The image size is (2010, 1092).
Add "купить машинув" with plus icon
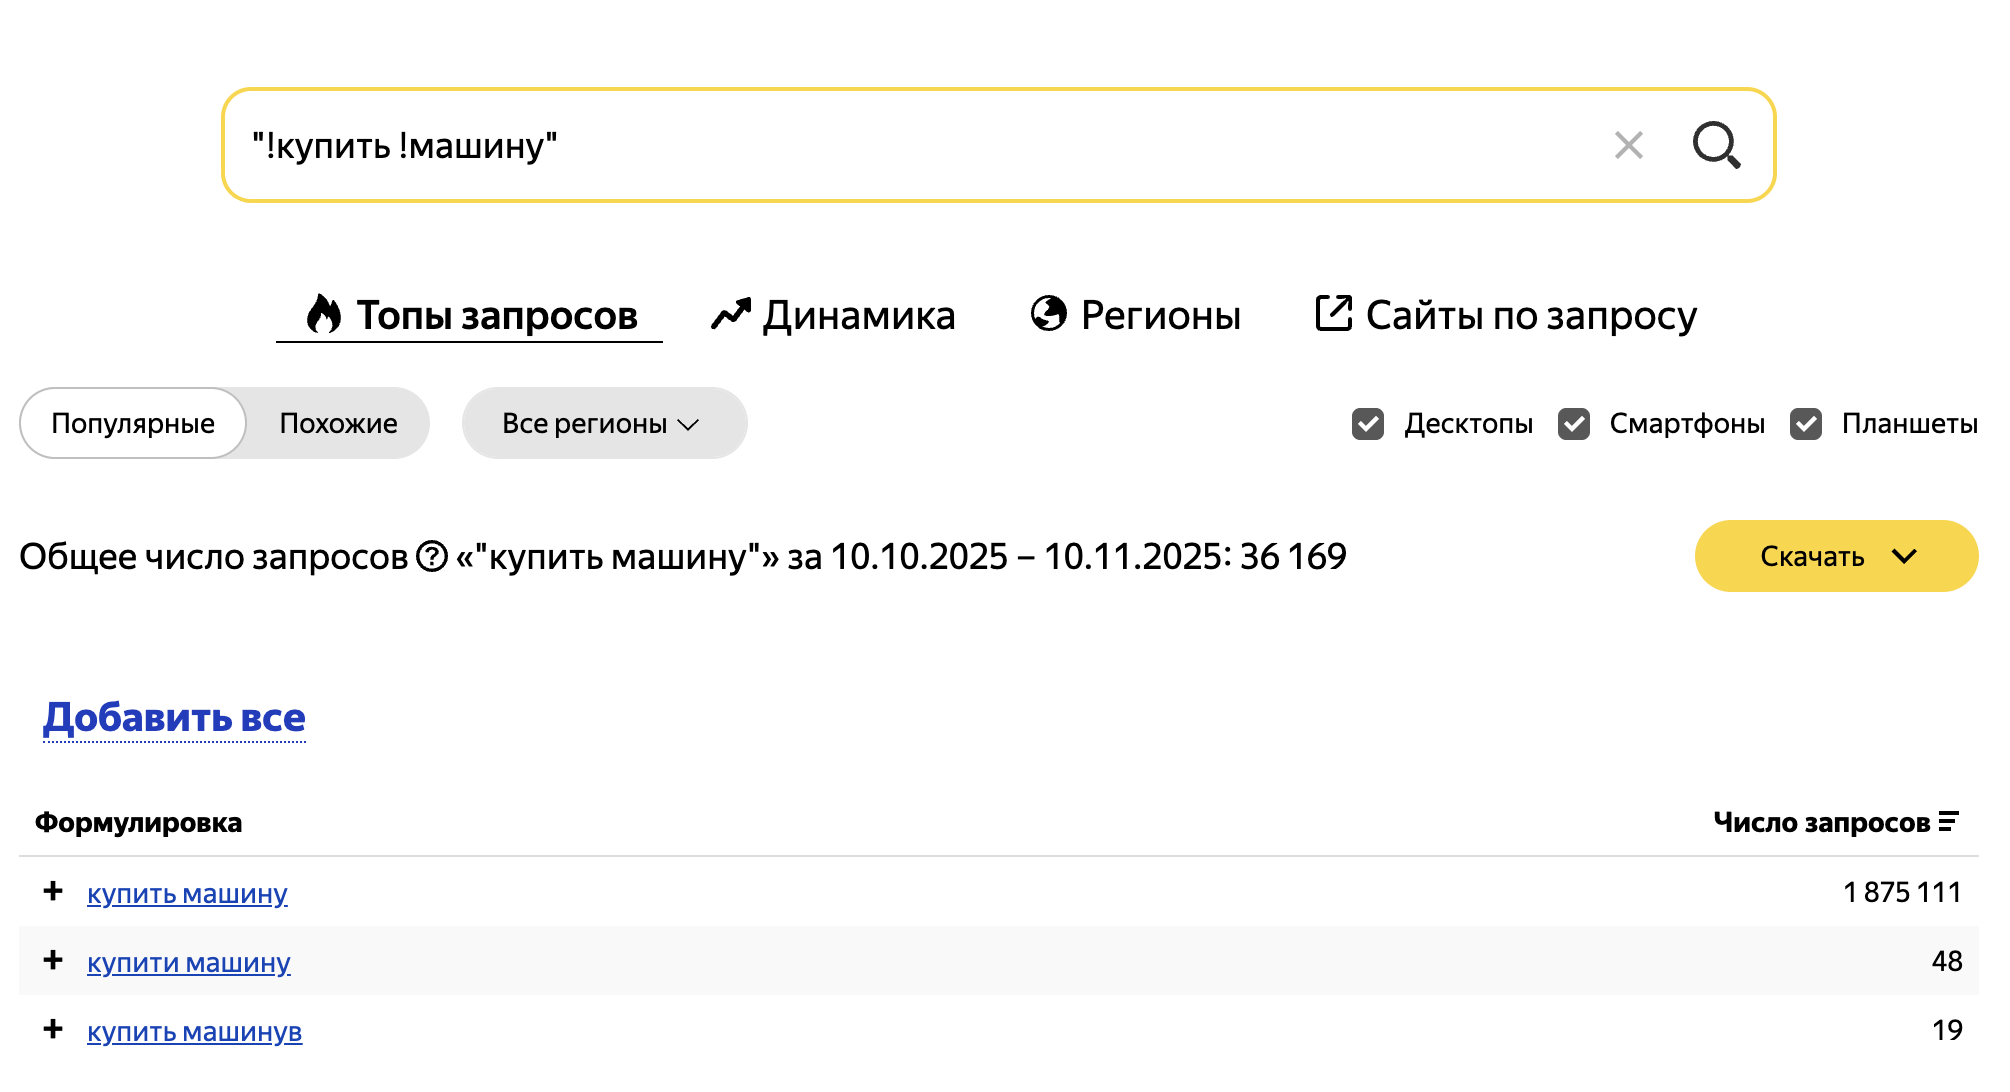click(53, 1029)
